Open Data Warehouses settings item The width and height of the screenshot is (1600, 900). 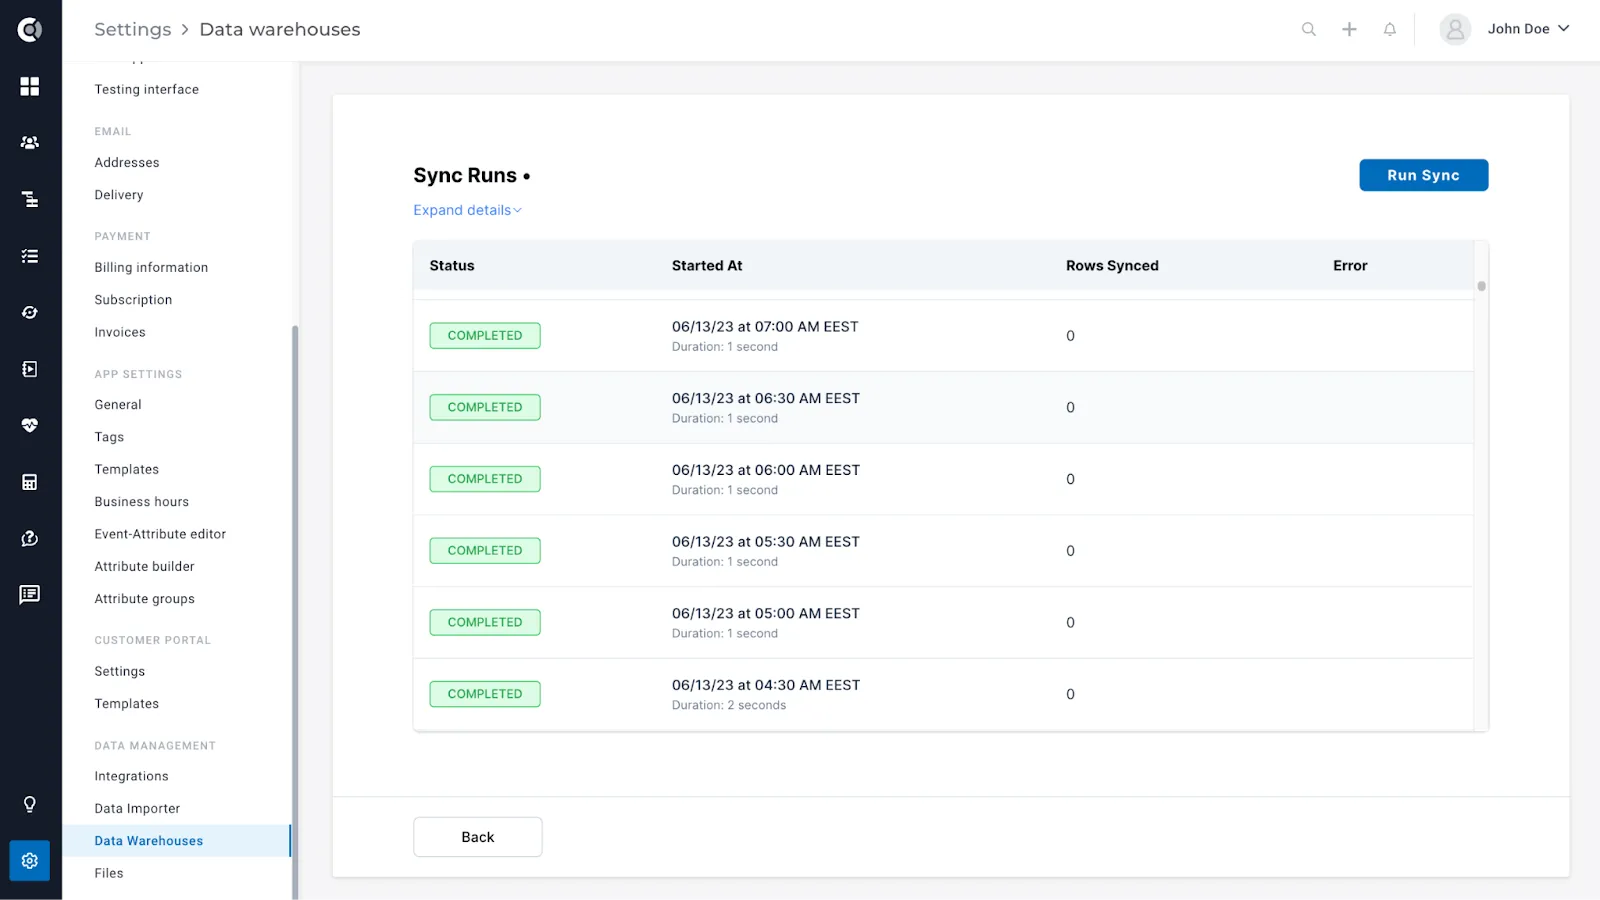(x=176, y=841)
